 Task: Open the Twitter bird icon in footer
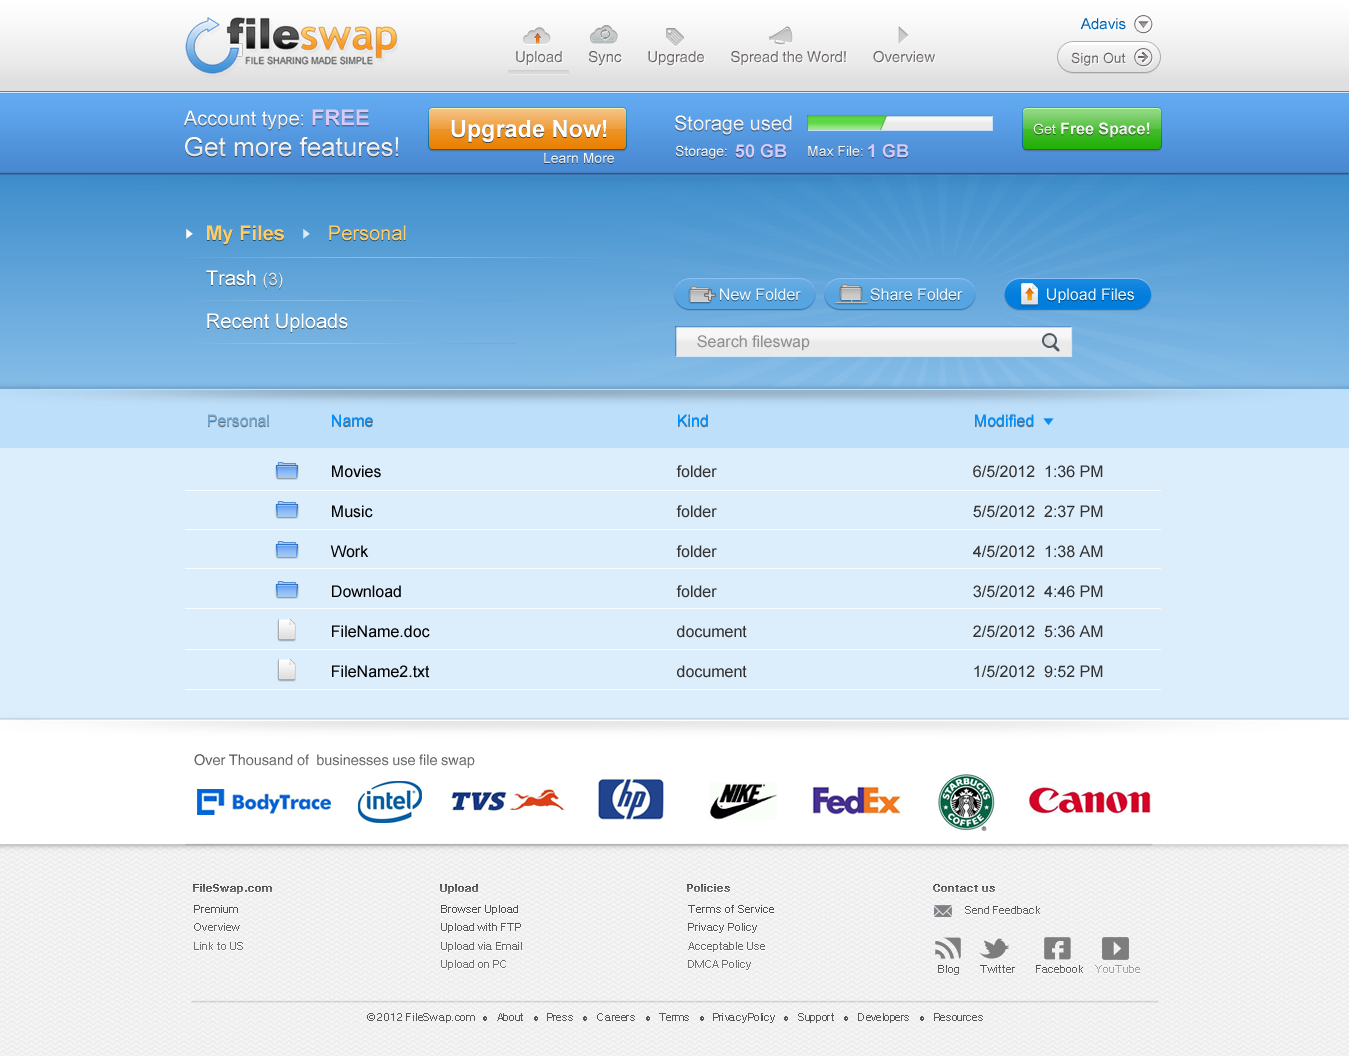995,948
